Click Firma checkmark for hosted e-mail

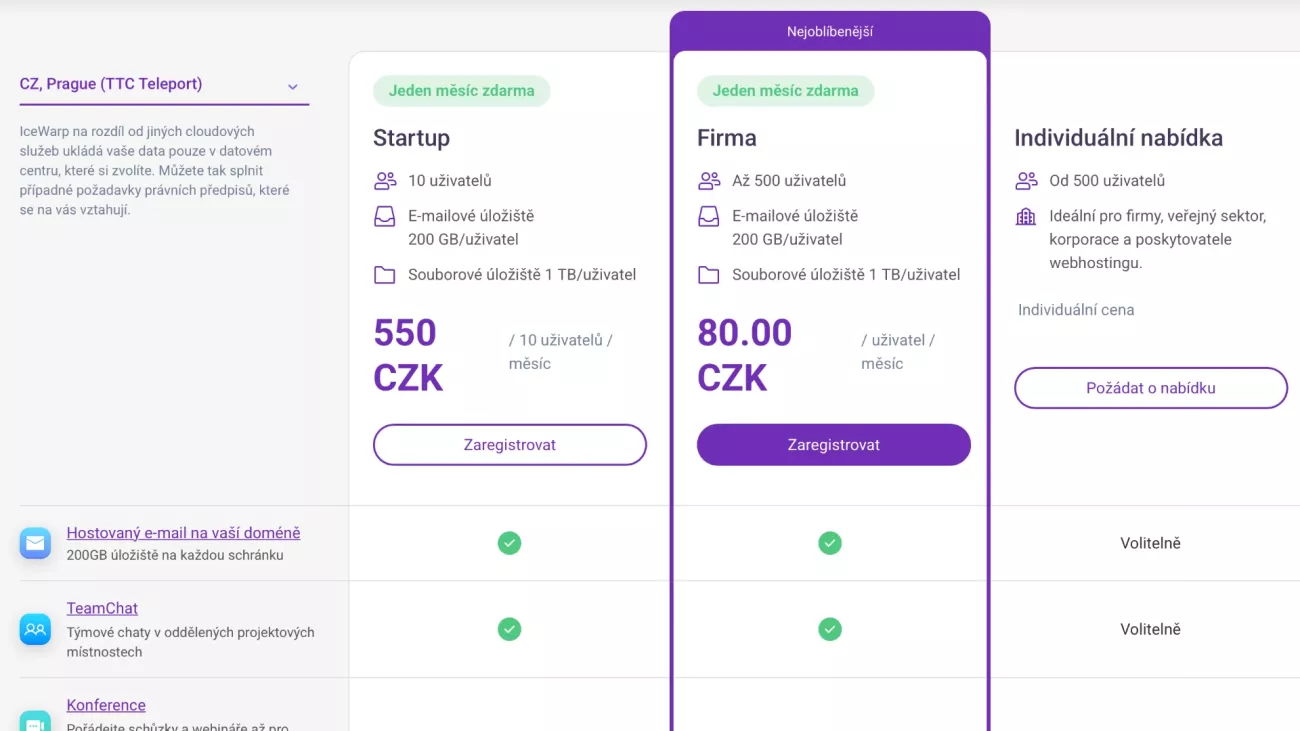(830, 543)
